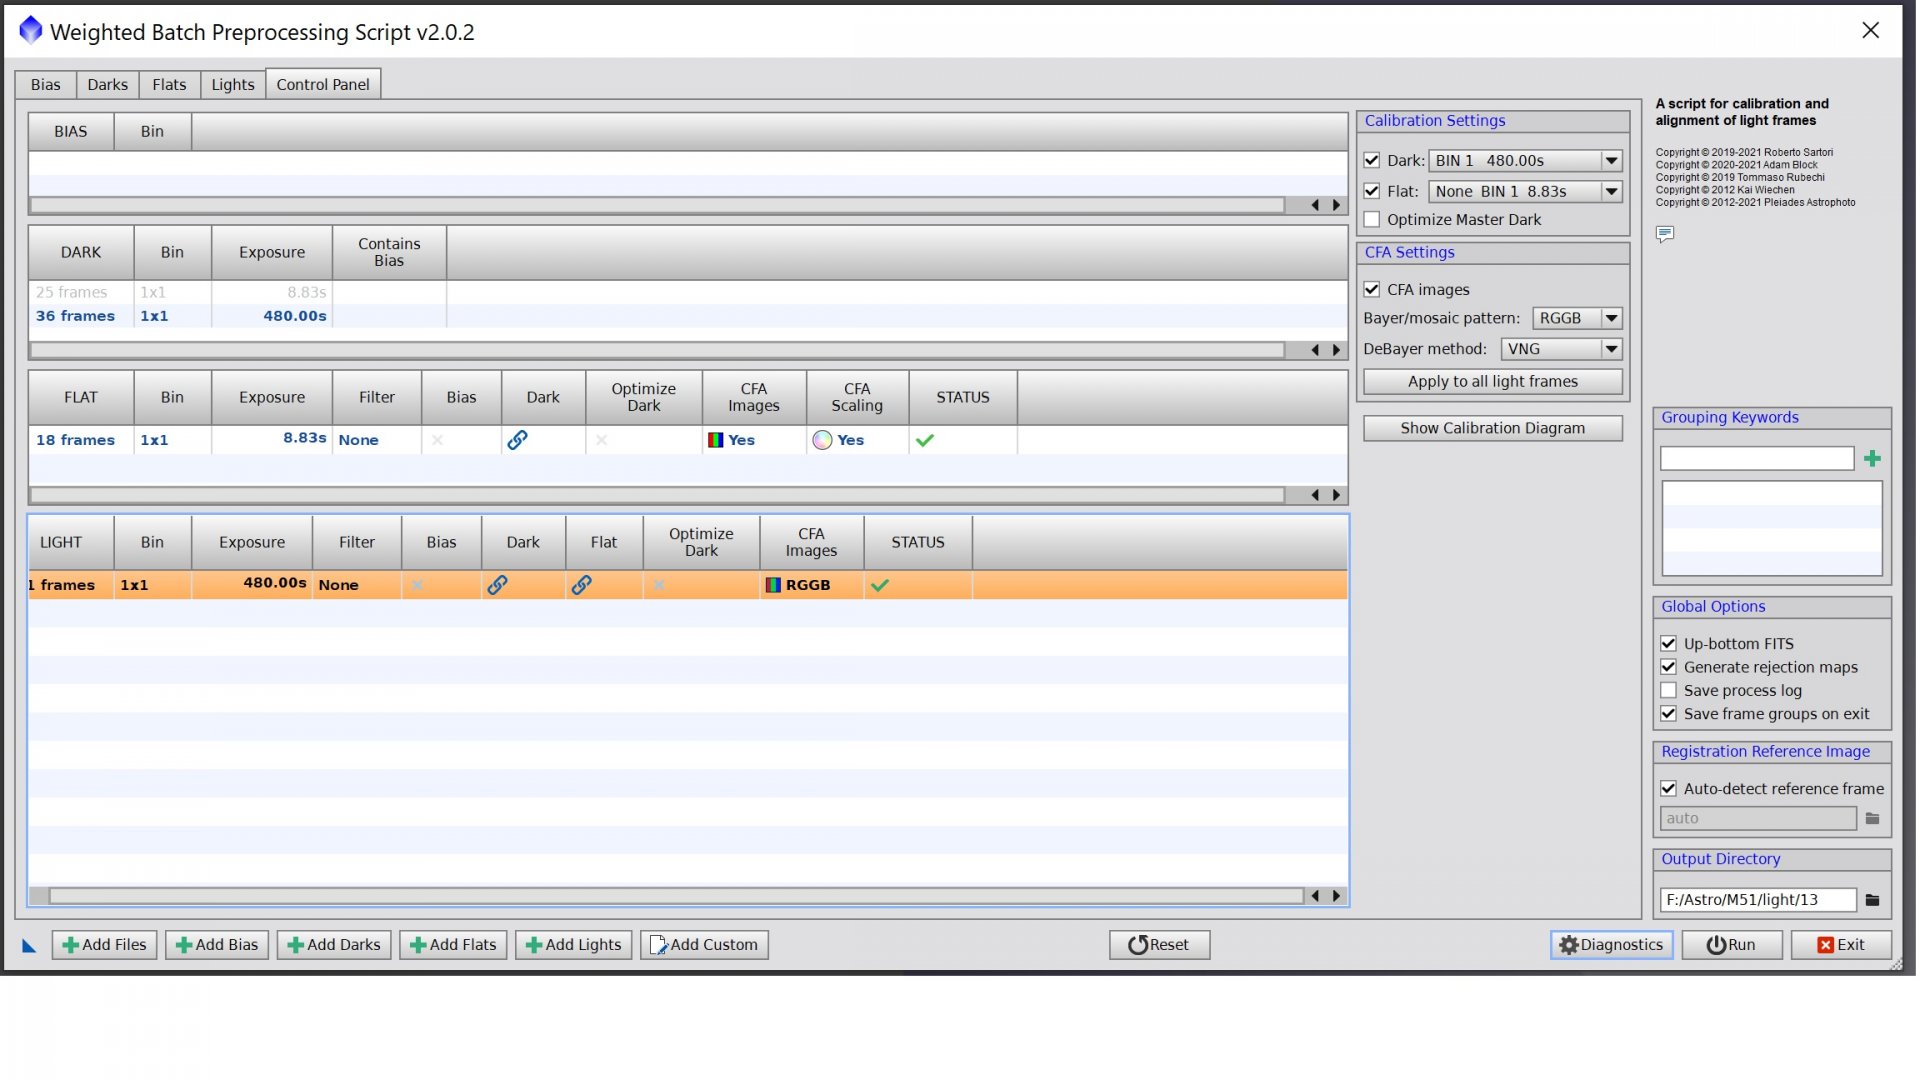
Task: Switch to the Lights tab
Action: (233, 85)
